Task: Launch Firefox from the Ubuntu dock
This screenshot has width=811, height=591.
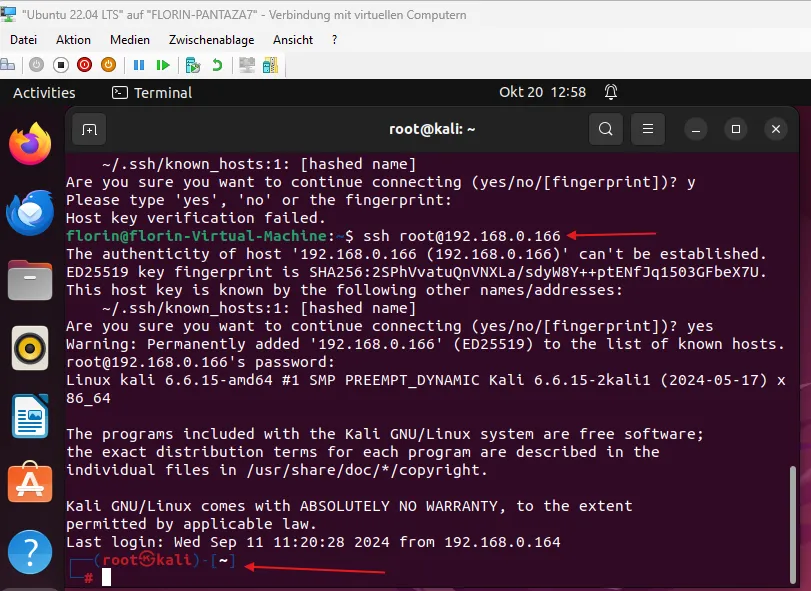Action: (x=30, y=146)
